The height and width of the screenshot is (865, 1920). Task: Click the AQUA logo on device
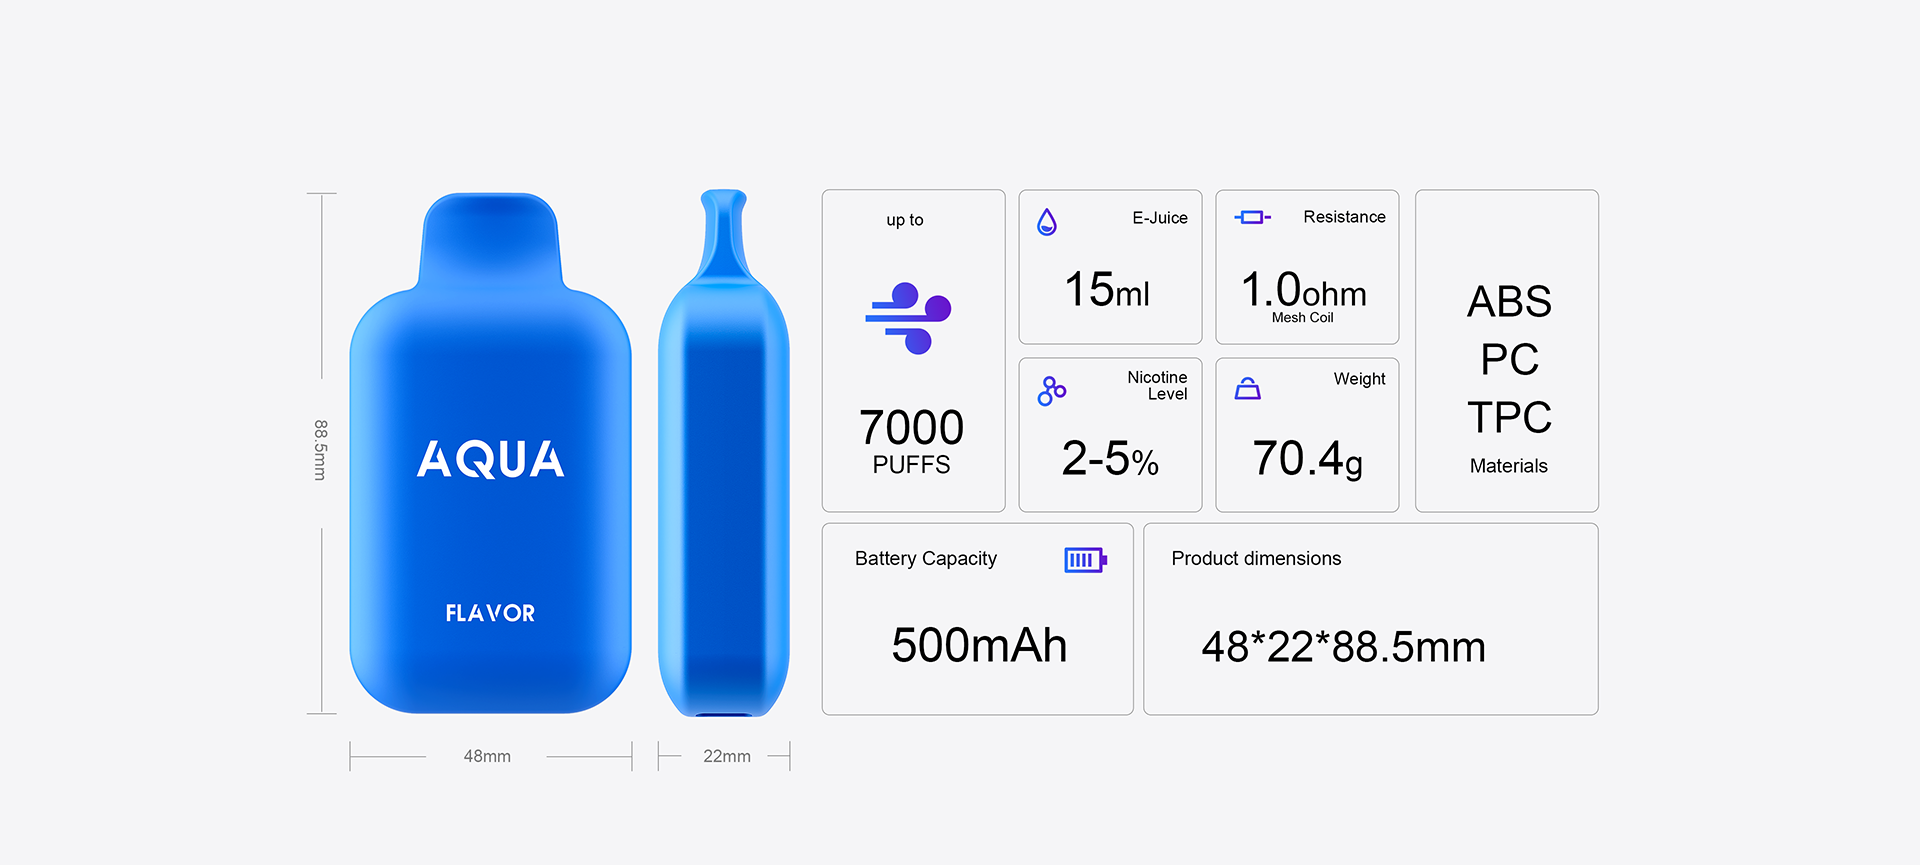491,460
